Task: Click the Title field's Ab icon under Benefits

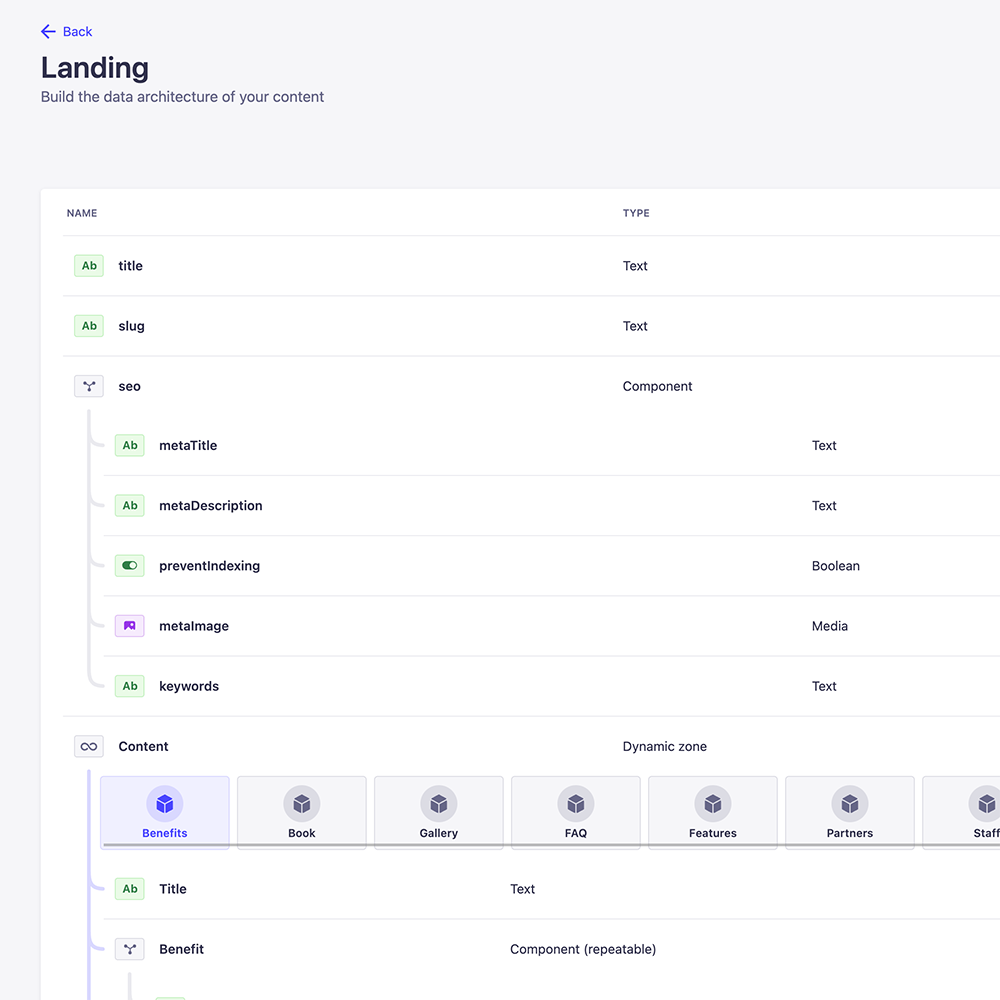Action: (129, 889)
